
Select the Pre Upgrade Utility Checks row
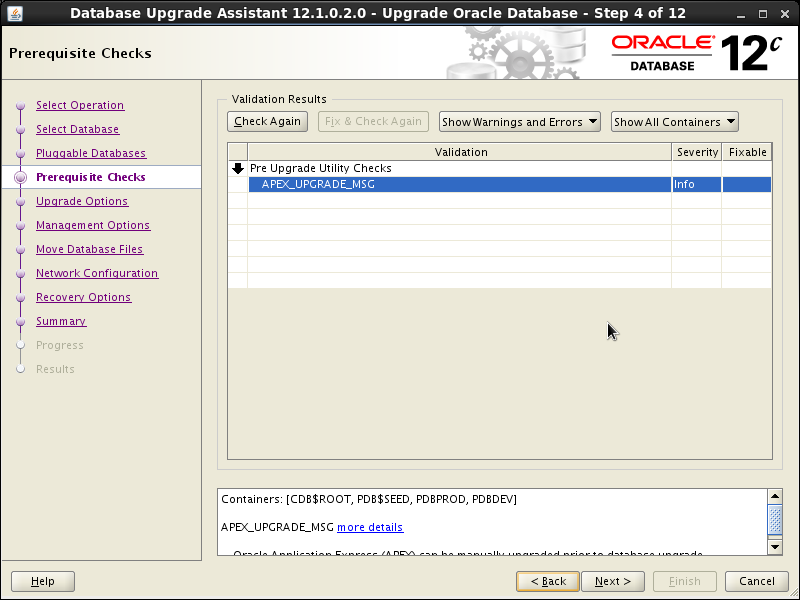499,168
